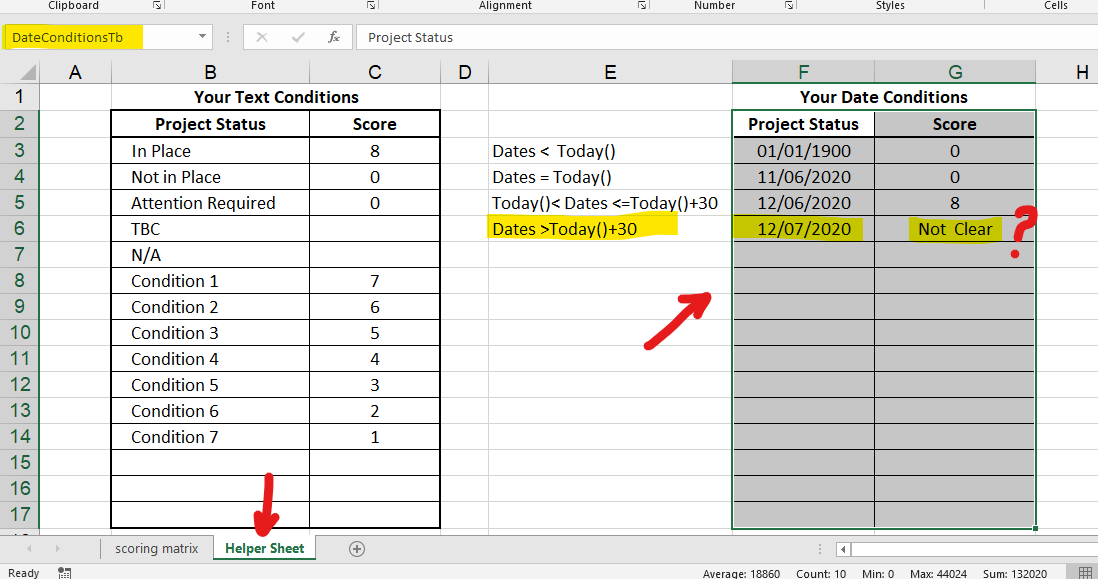Select column B header
Screen dimensions: 1098x579
coord(210,72)
